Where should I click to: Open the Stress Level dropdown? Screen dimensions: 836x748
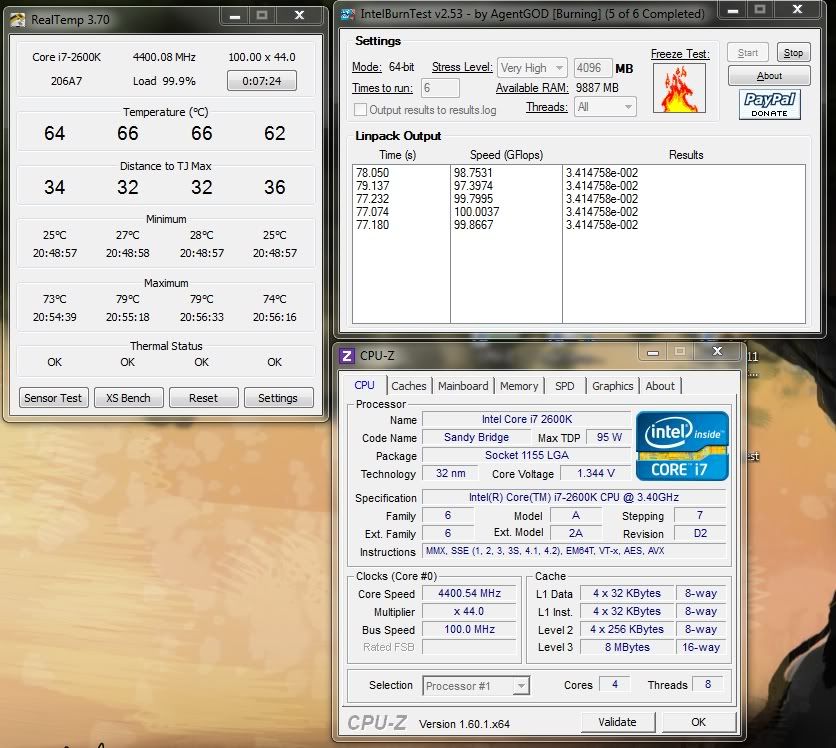click(532, 68)
